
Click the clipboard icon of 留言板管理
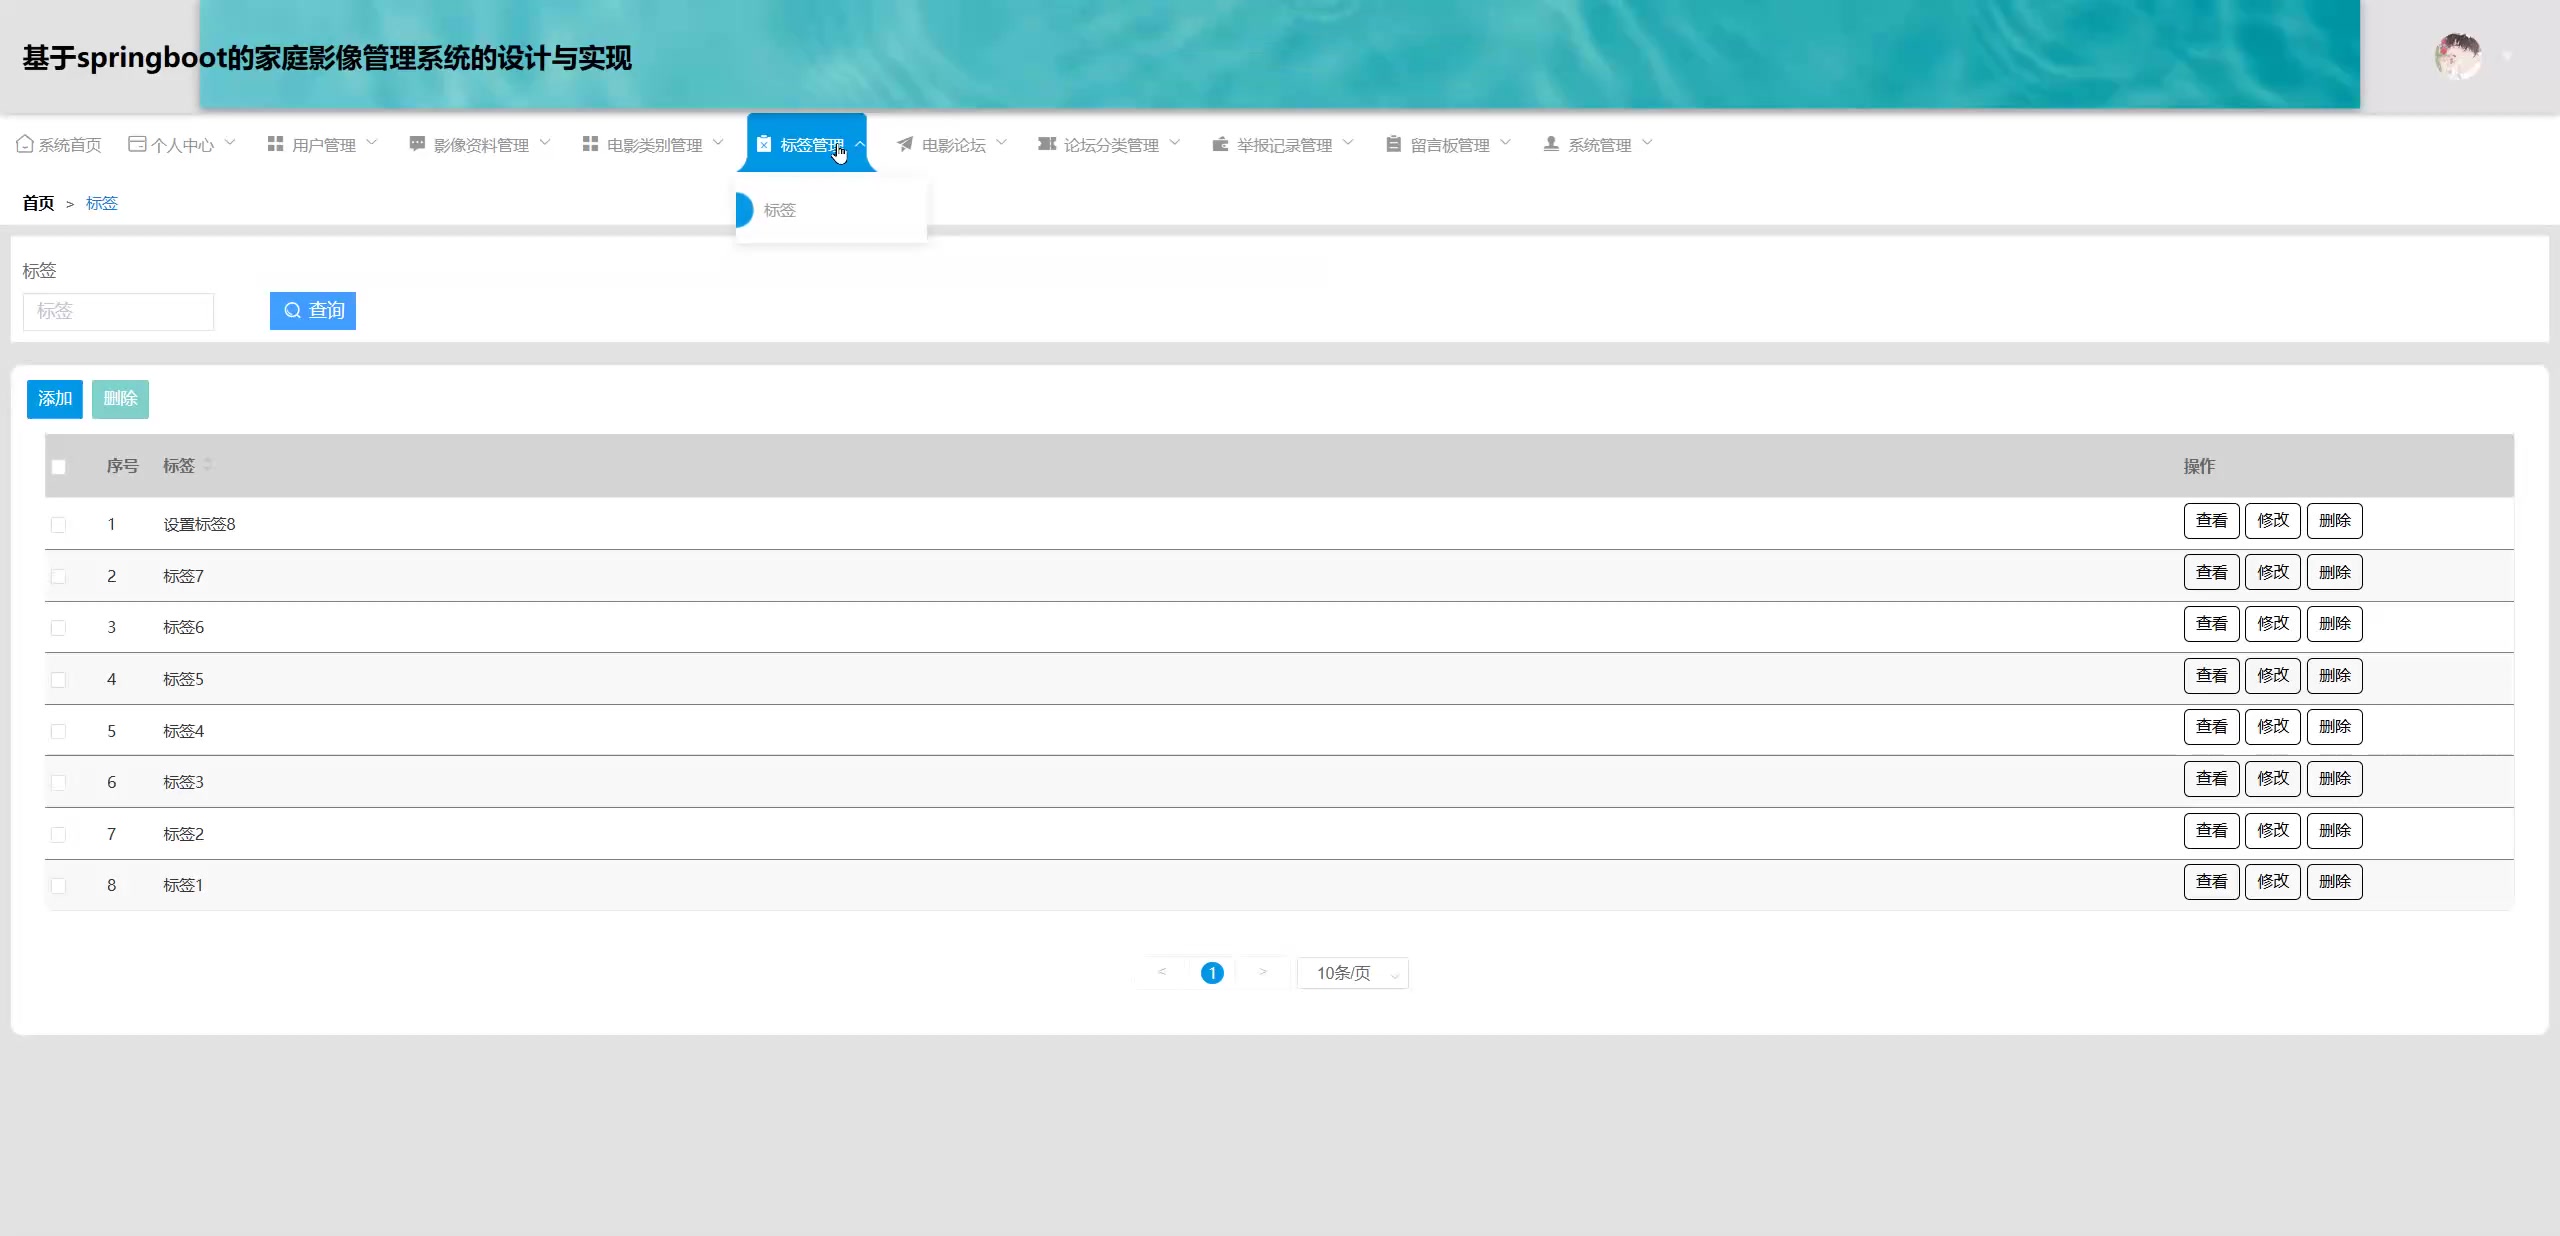(x=1393, y=144)
